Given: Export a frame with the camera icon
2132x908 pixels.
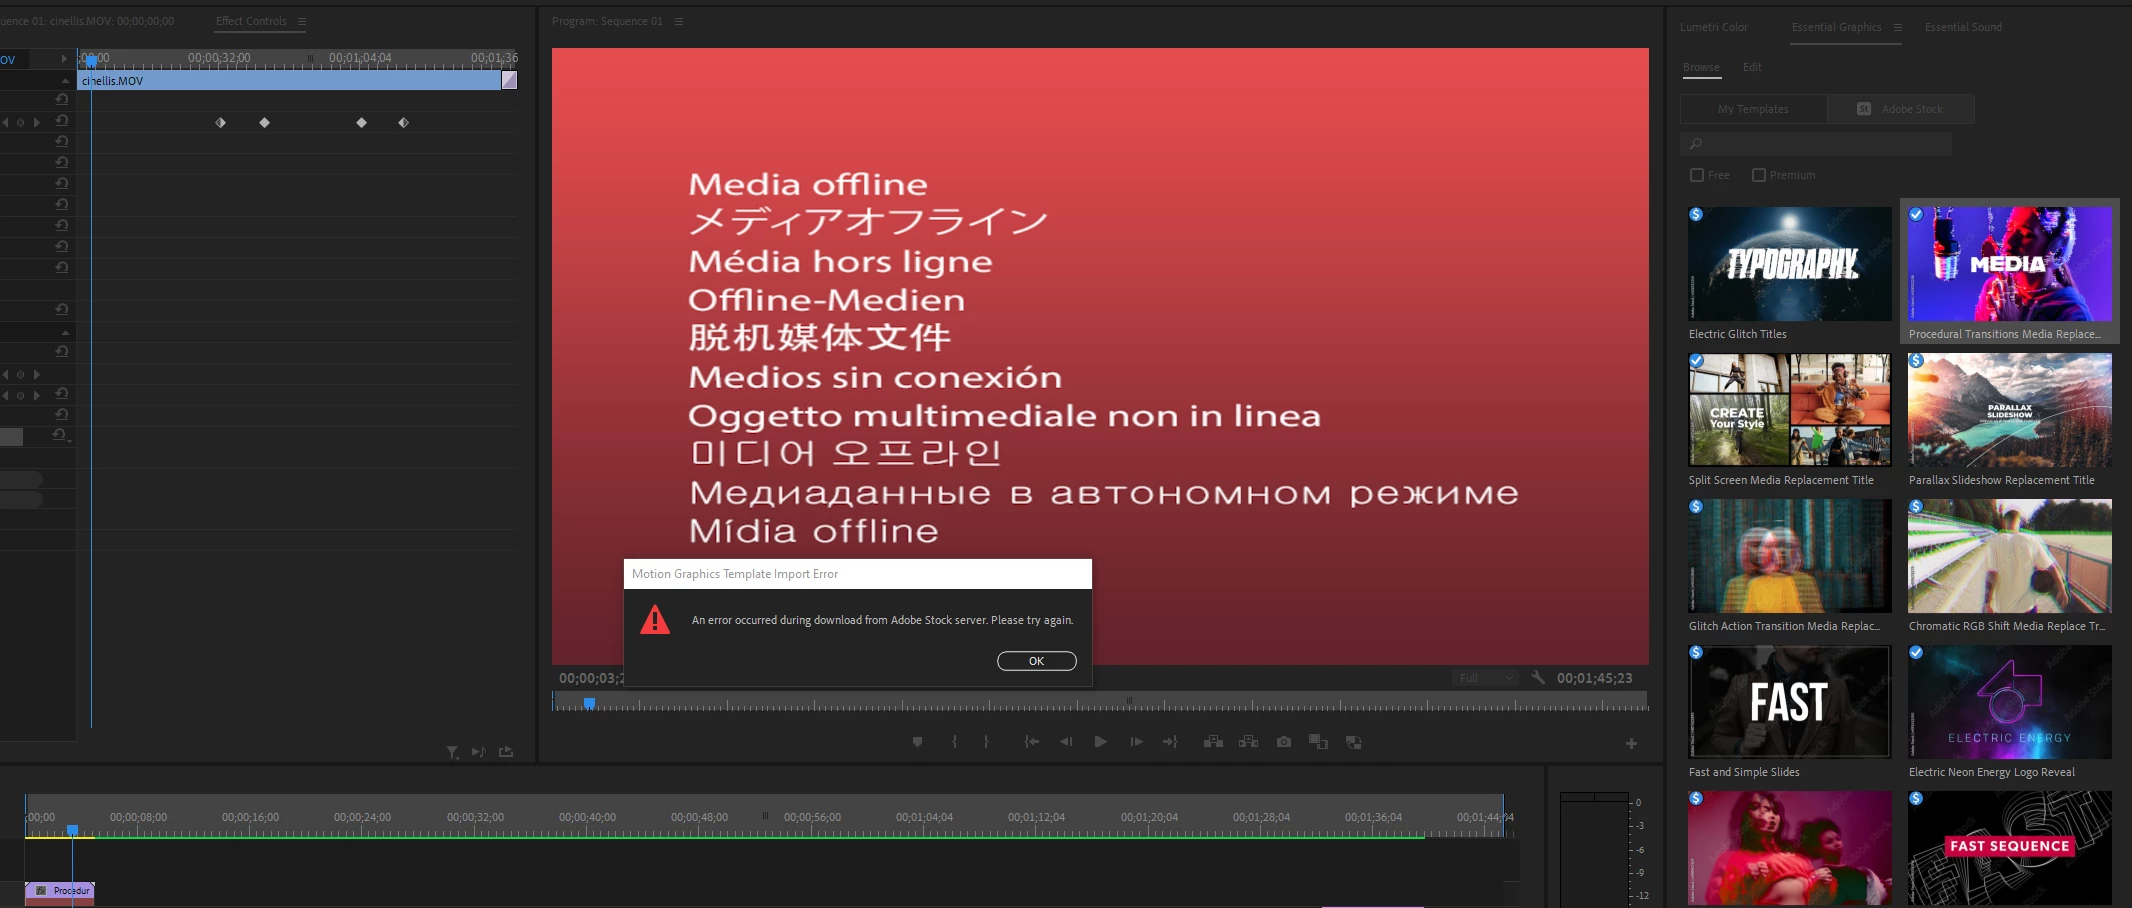Looking at the screenshot, I should pyautogui.click(x=1284, y=742).
